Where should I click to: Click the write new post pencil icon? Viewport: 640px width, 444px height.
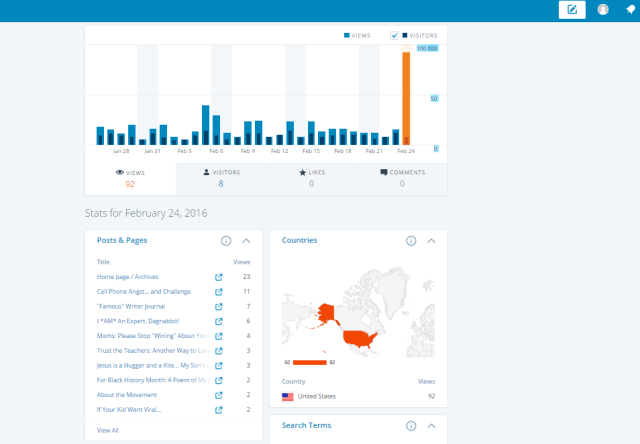coord(572,10)
